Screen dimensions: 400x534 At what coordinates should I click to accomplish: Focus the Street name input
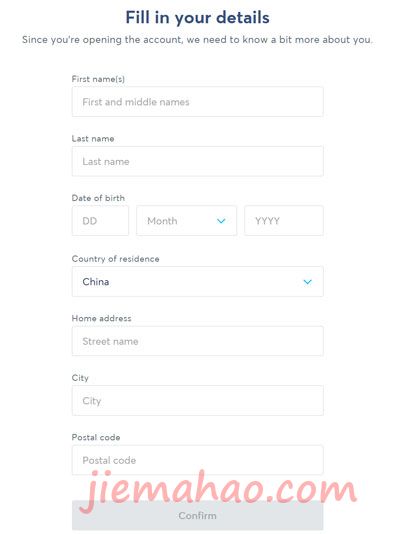pos(197,341)
